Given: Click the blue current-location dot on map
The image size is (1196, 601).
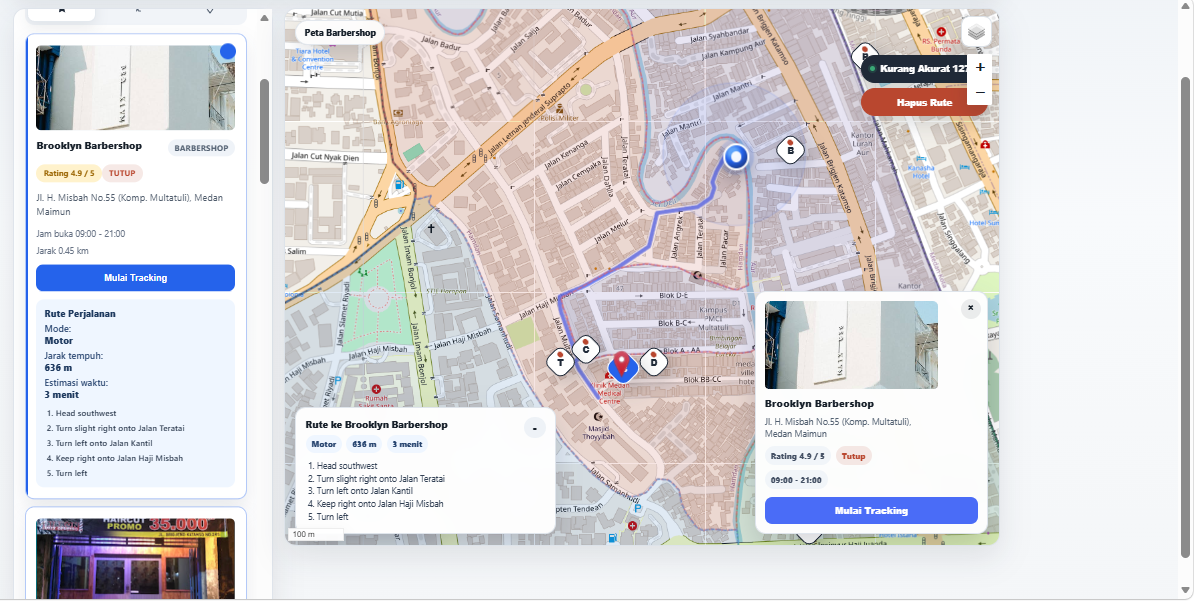Looking at the screenshot, I should (735, 157).
